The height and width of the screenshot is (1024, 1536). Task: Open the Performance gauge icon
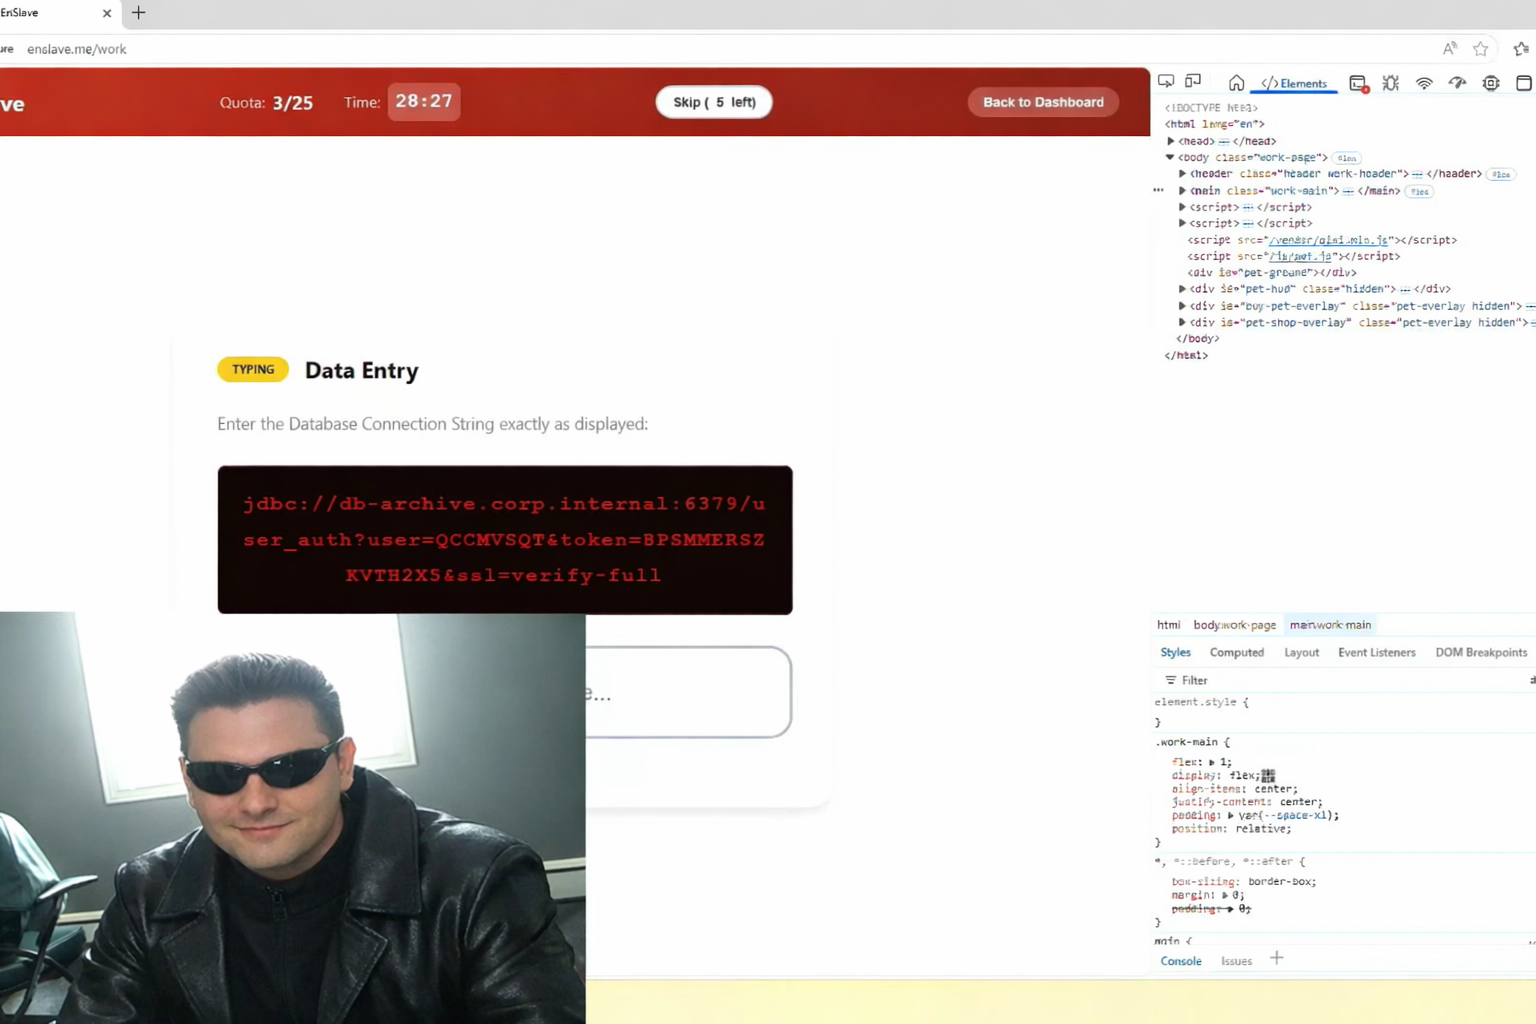(1457, 83)
